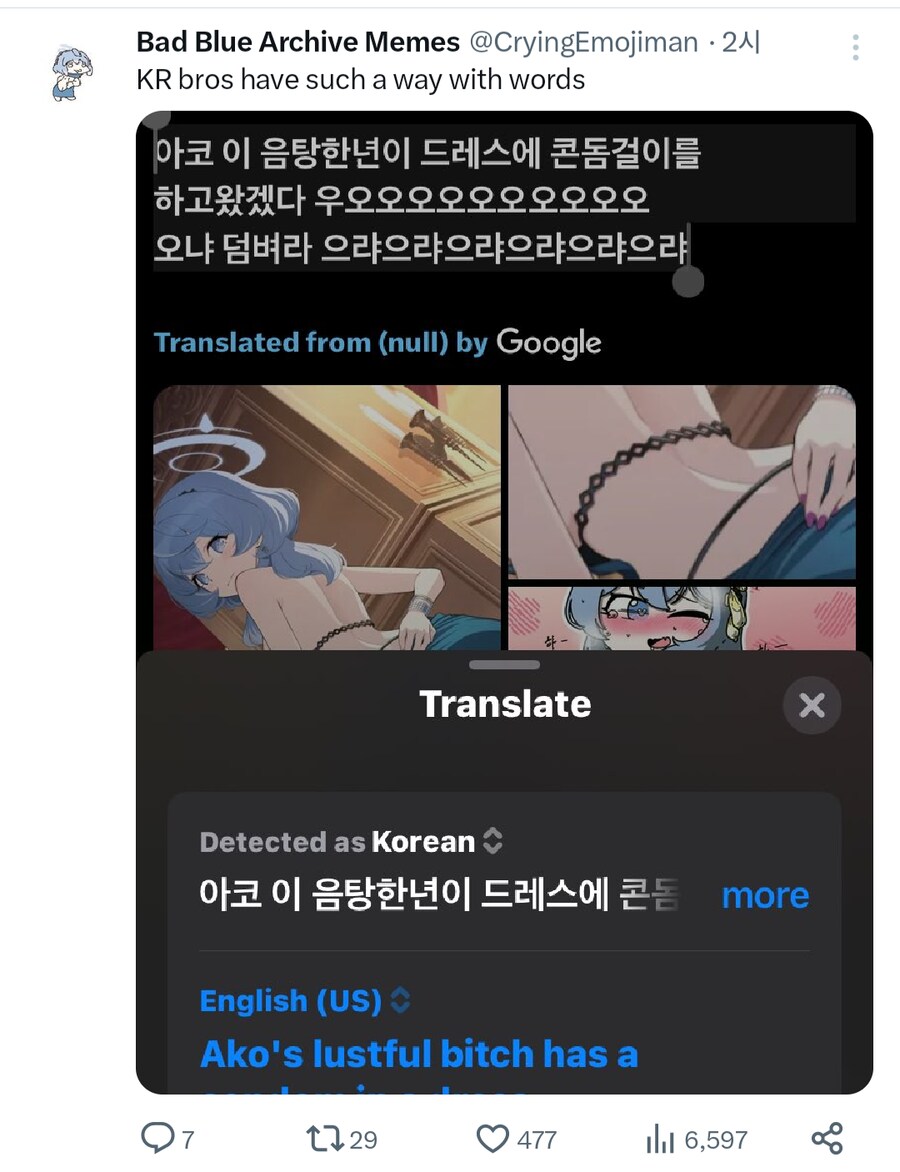Tap the retweet icon
The width and height of the screenshot is (900, 1172).
(x=325, y=1138)
